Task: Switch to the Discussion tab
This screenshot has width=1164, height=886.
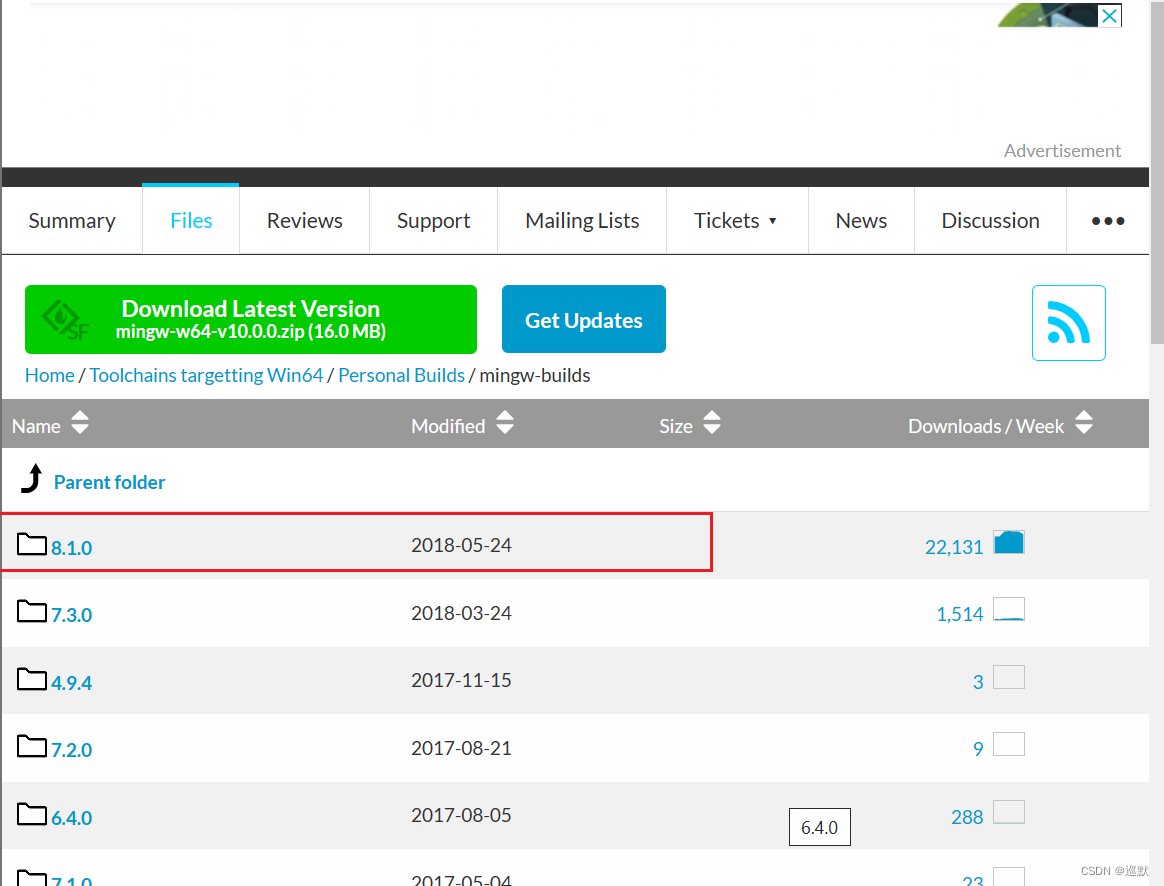Action: pyautogui.click(x=990, y=221)
